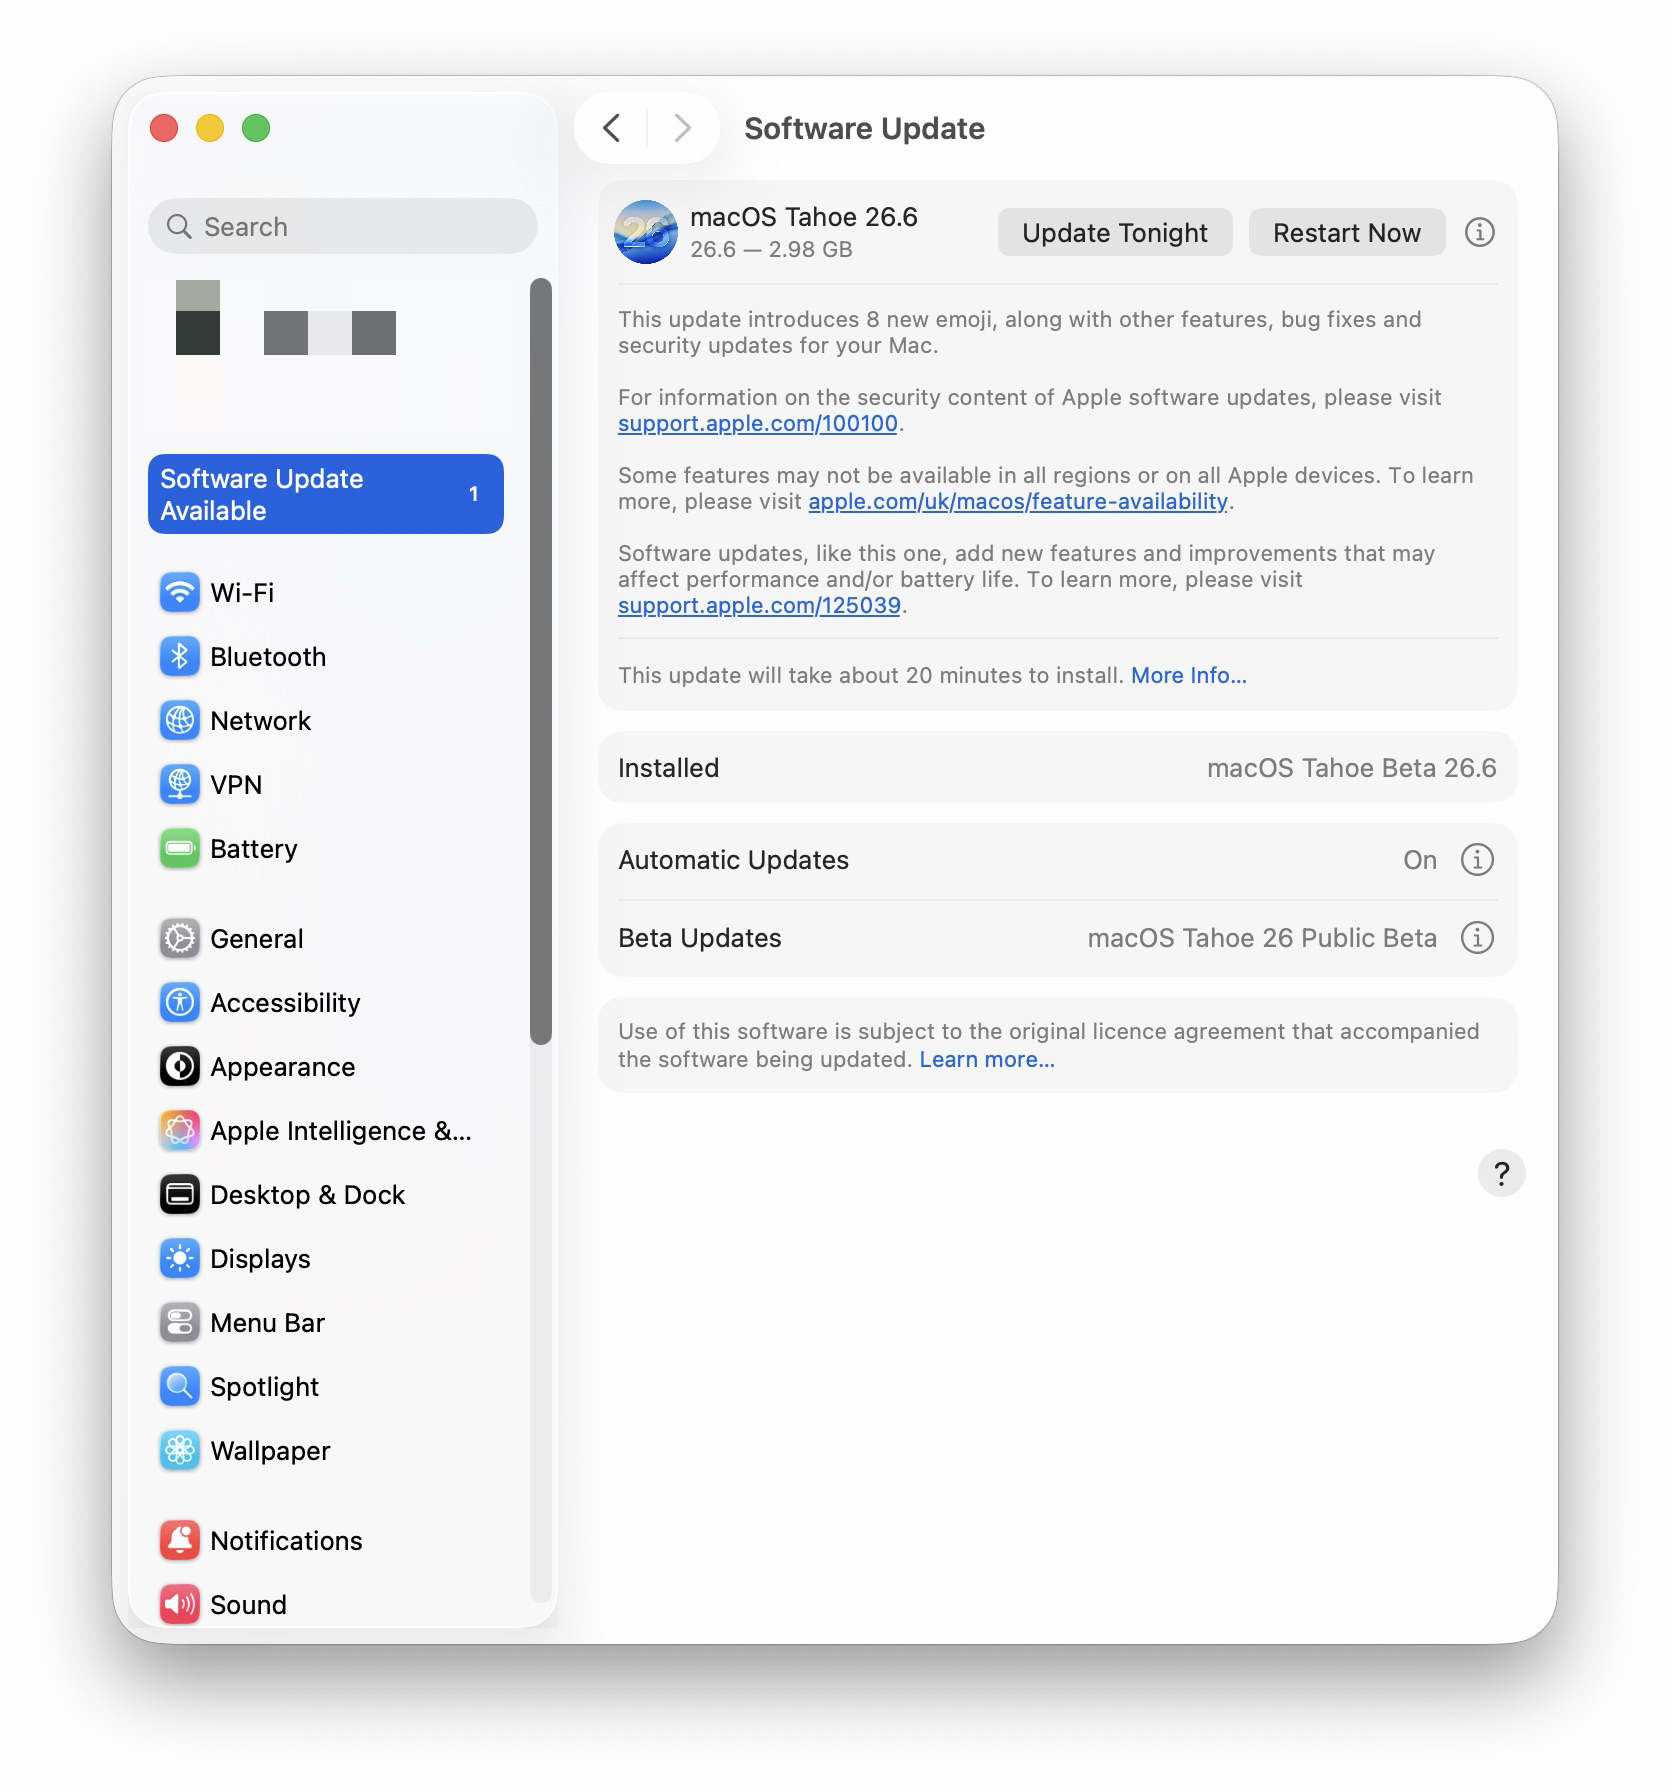Select the Displays label in sidebar
1670x1792 pixels.
click(x=260, y=1258)
